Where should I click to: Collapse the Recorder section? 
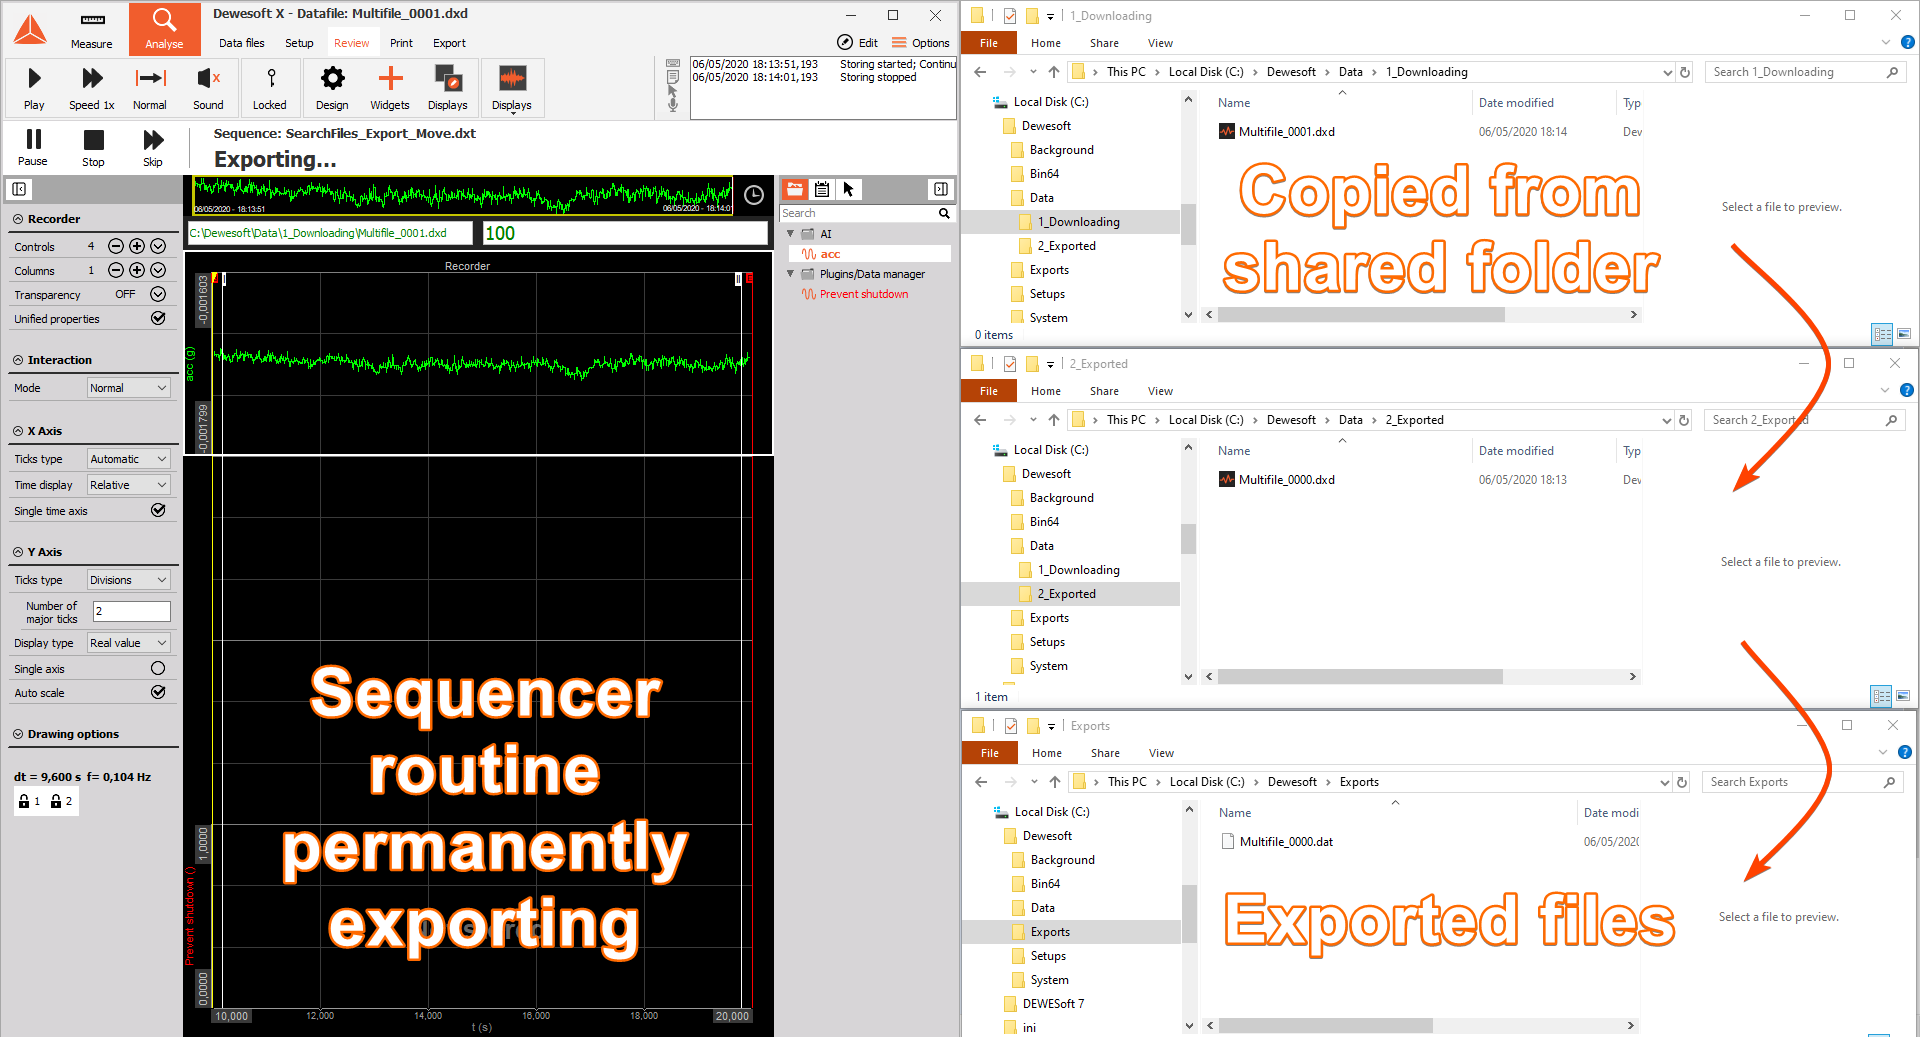click(x=18, y=219)
